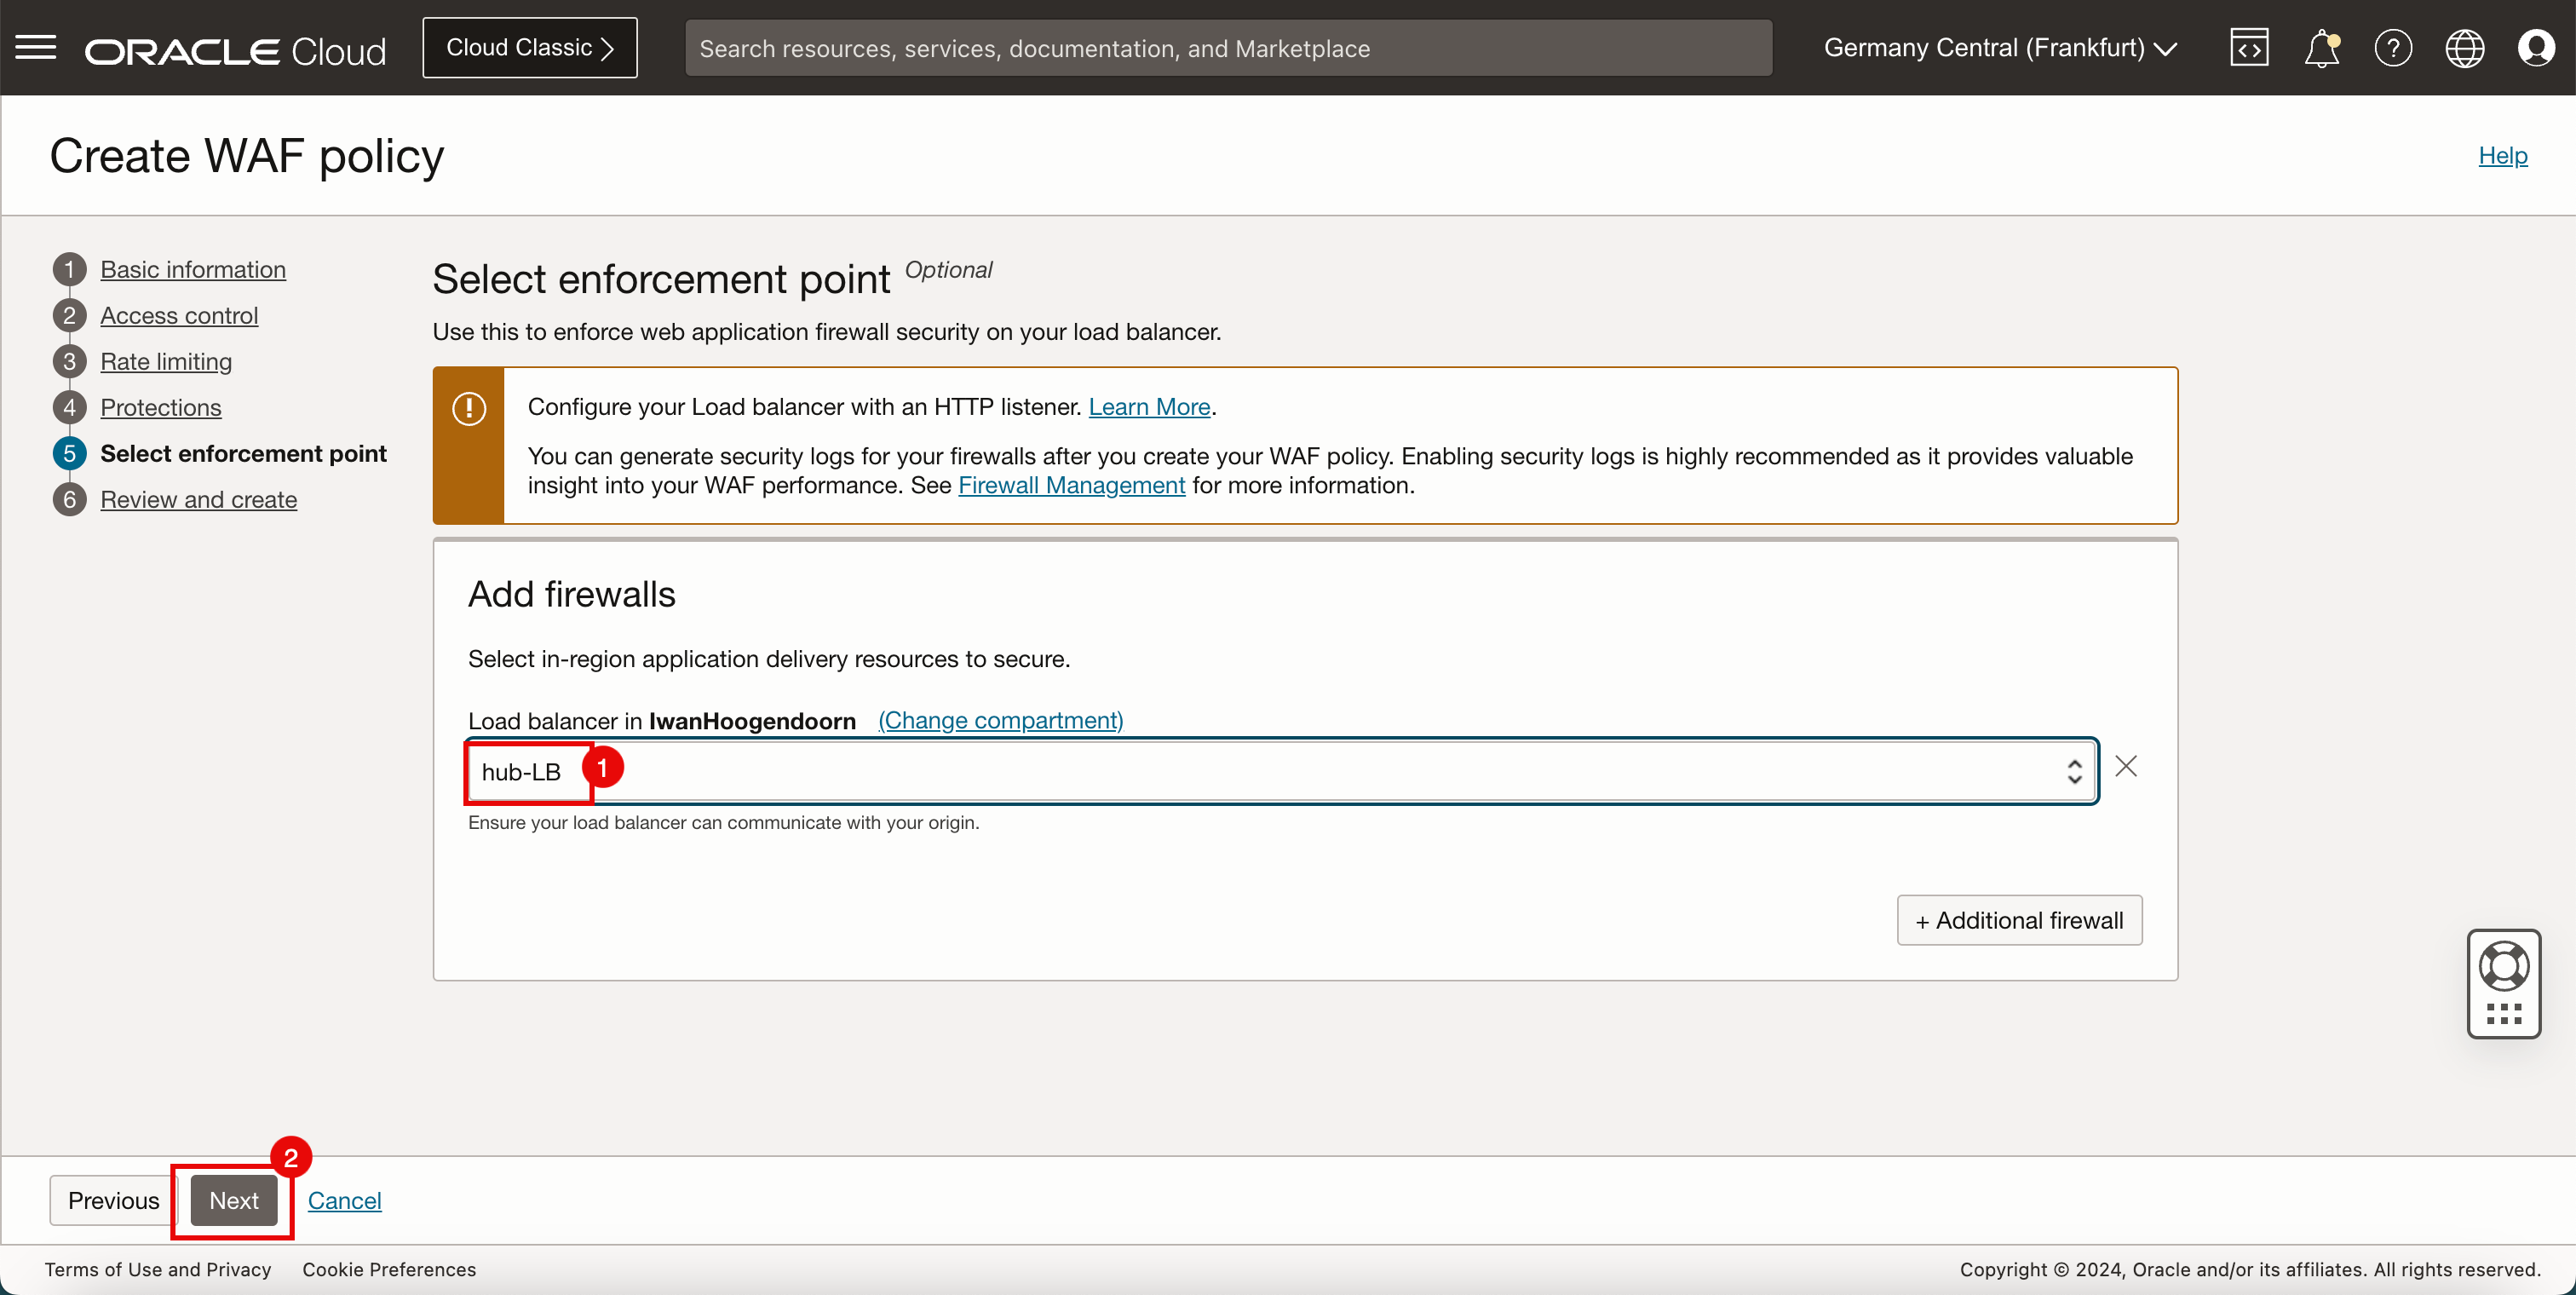The image size is (2576, 1295).
Task: Click the user profile avatar icon
Action: (2538, 48)
